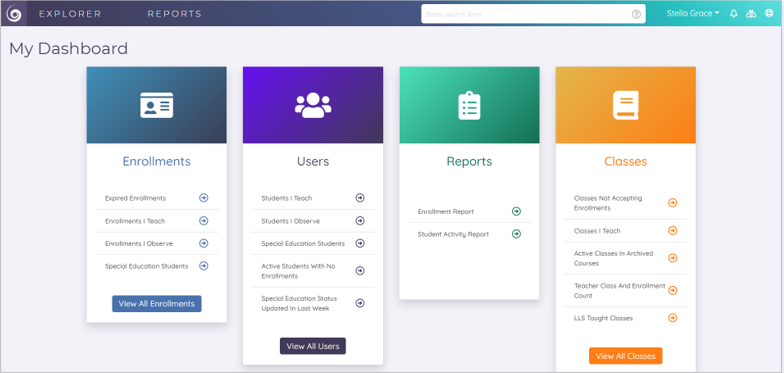Screen dimensions: 784x373
Task: Click arrow beside Active Classes In Archived Courses
Action: pos(673,258)
